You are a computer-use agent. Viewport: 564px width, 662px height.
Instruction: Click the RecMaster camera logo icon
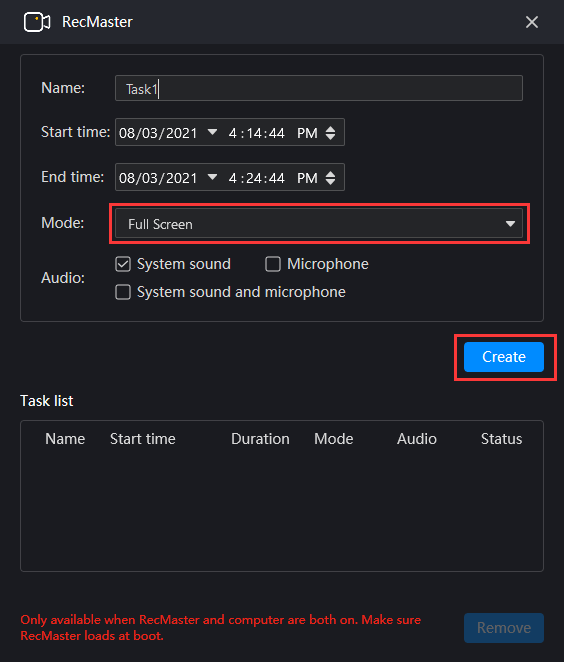(37, 22)
